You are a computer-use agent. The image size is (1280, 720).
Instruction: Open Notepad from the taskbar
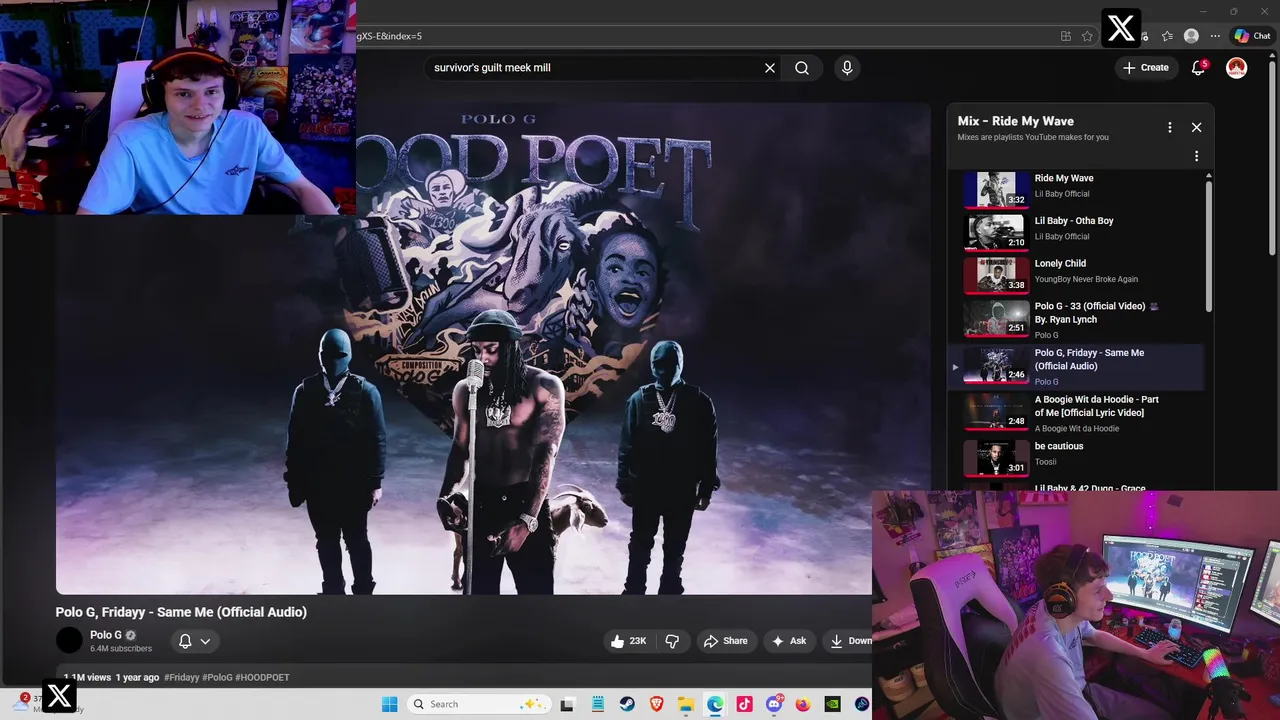coord(597,704)
